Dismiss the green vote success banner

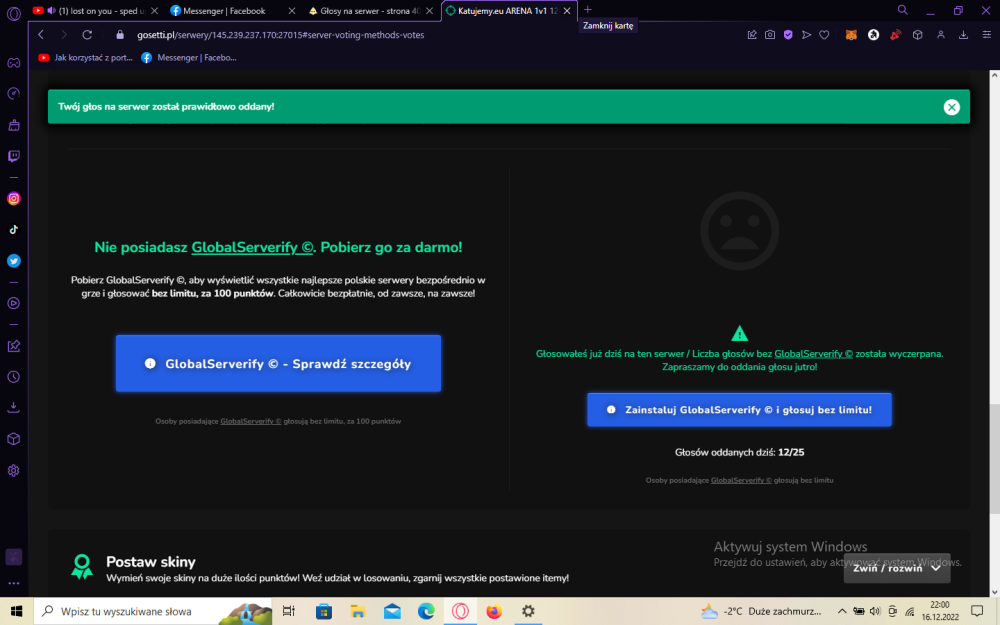[x=952, y=107]
